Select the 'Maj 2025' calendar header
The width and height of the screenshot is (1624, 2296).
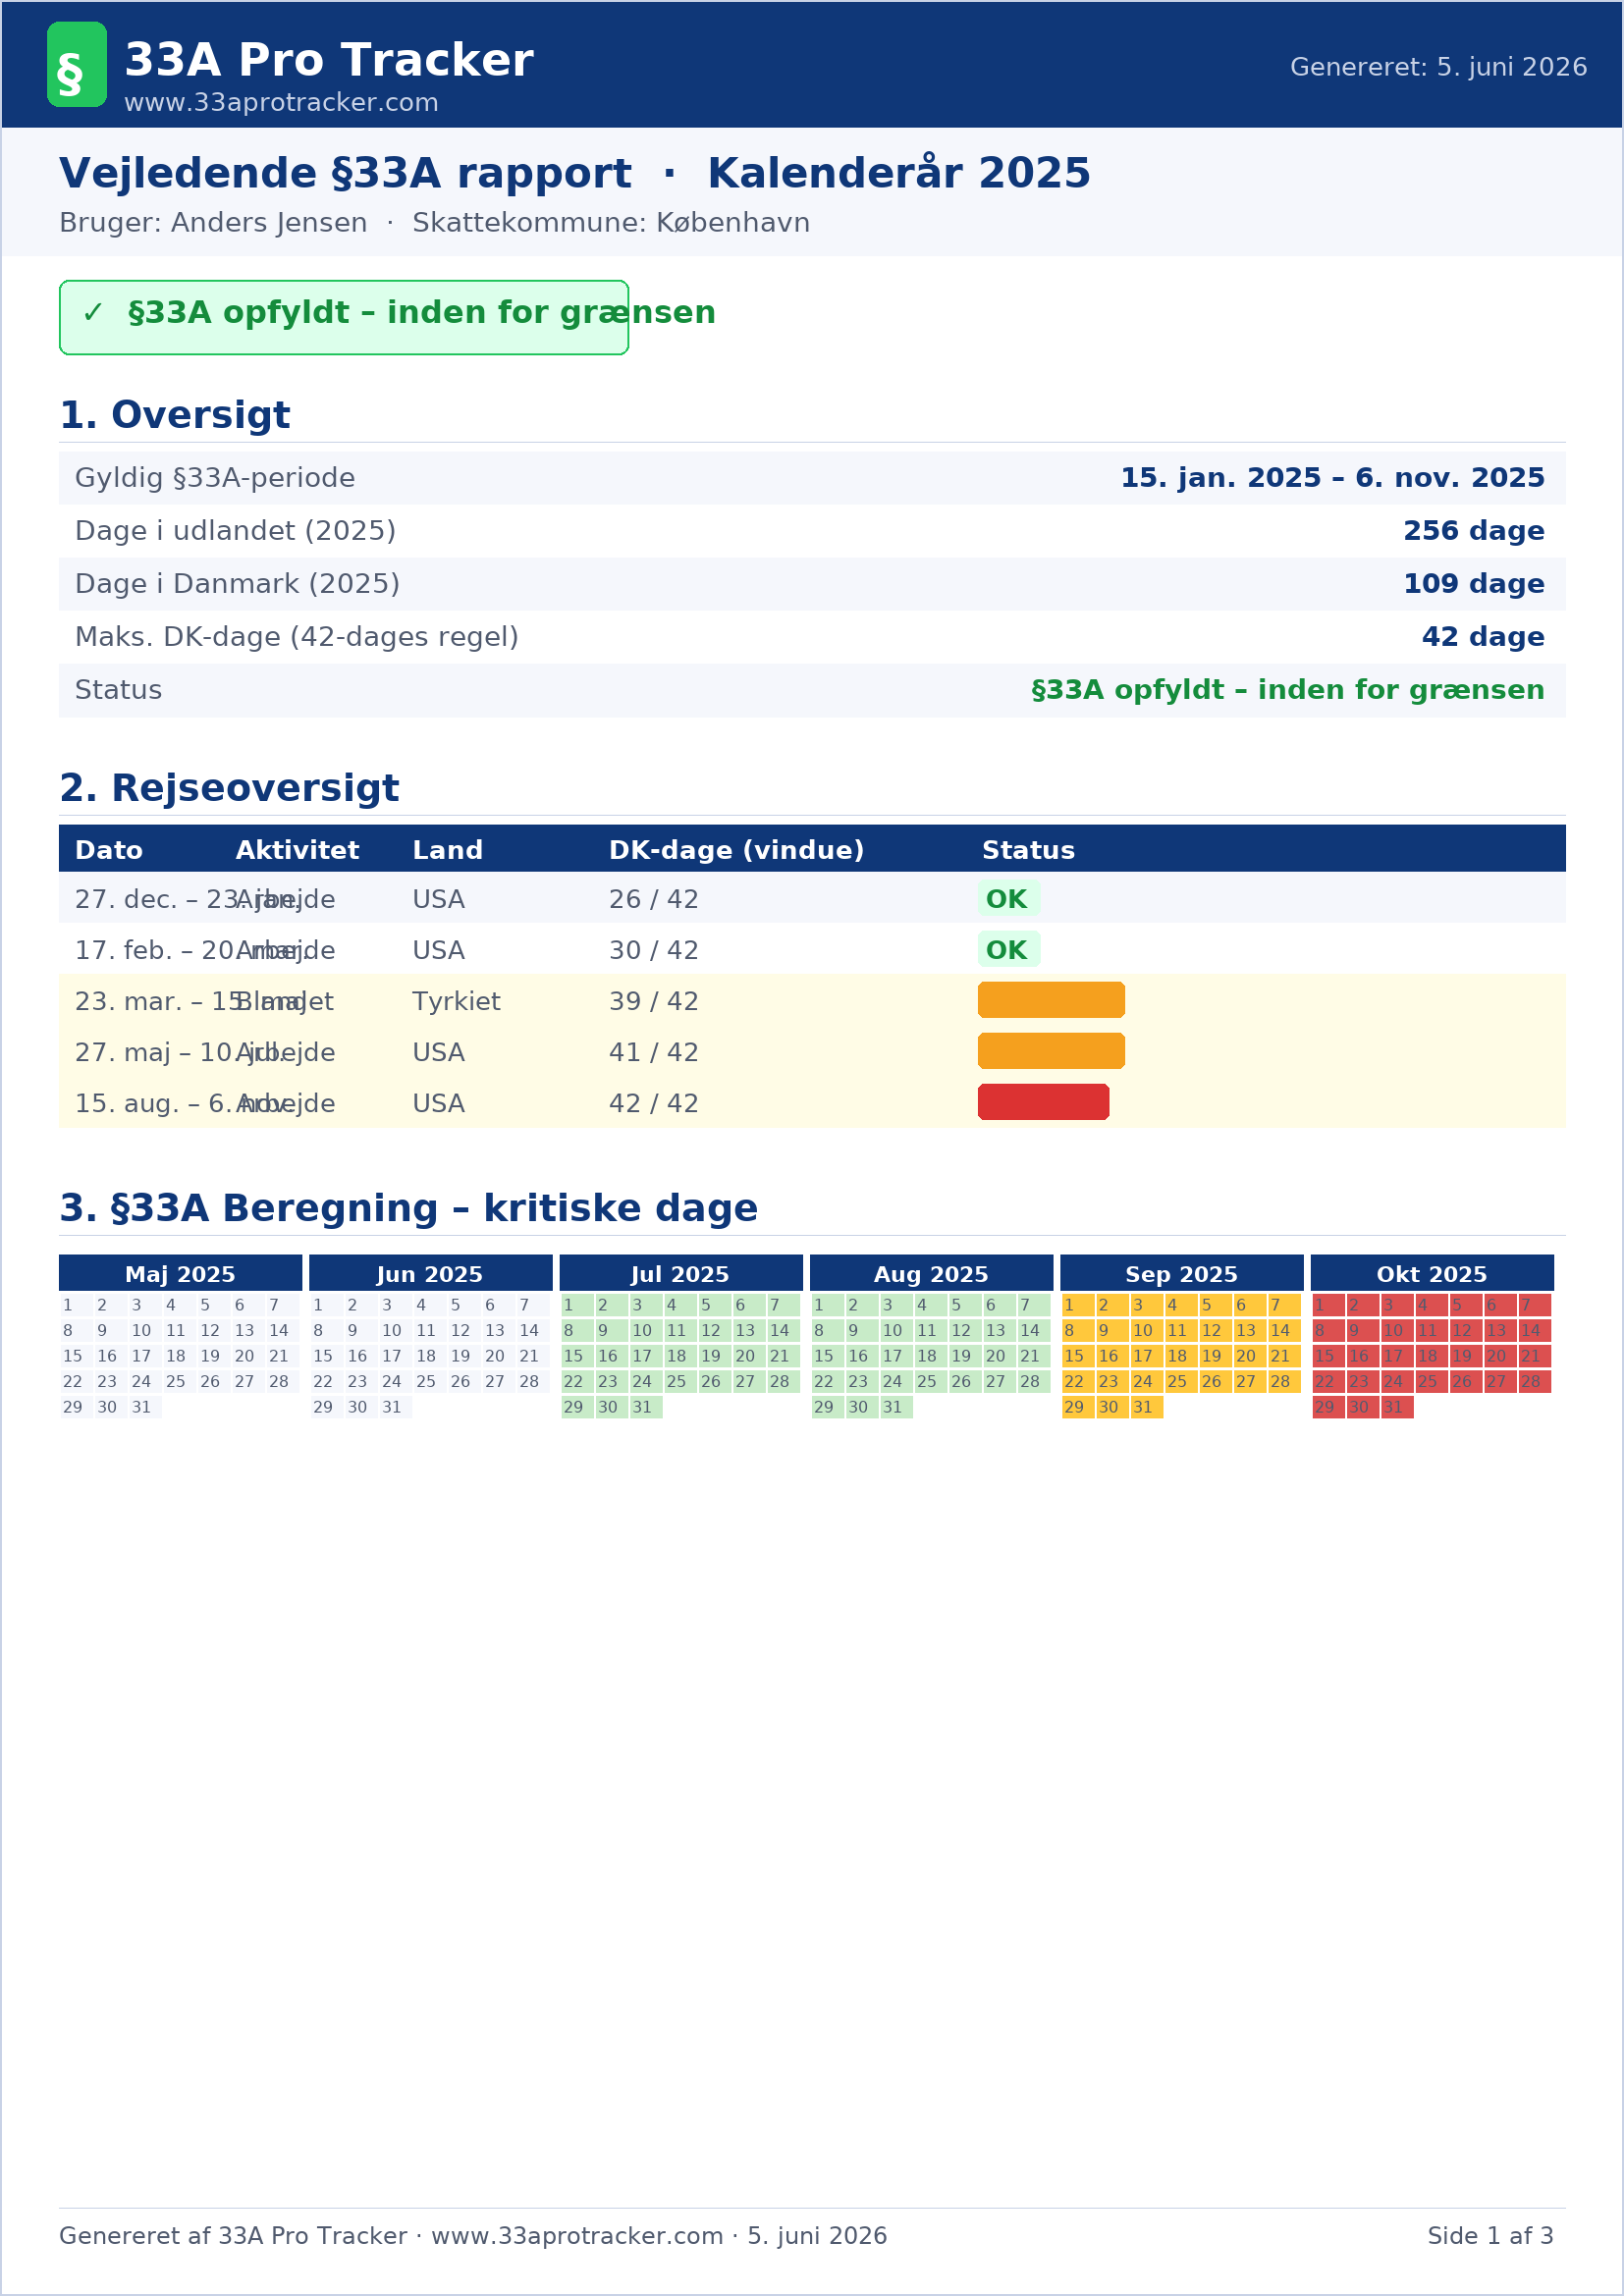[x=180, y=1274]
